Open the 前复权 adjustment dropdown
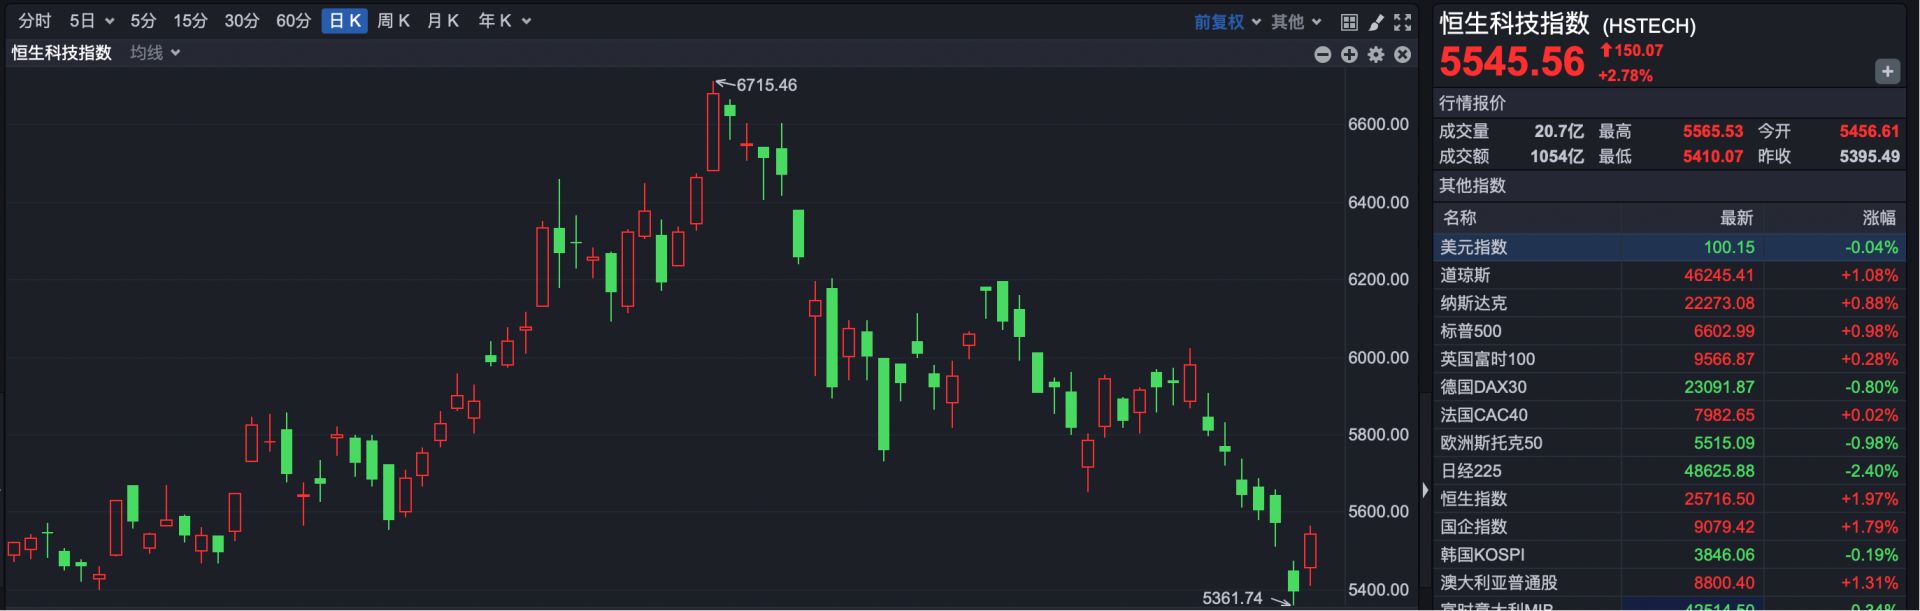The height and width of the screenshot is (611, 1920). (x=1227, y=21)
